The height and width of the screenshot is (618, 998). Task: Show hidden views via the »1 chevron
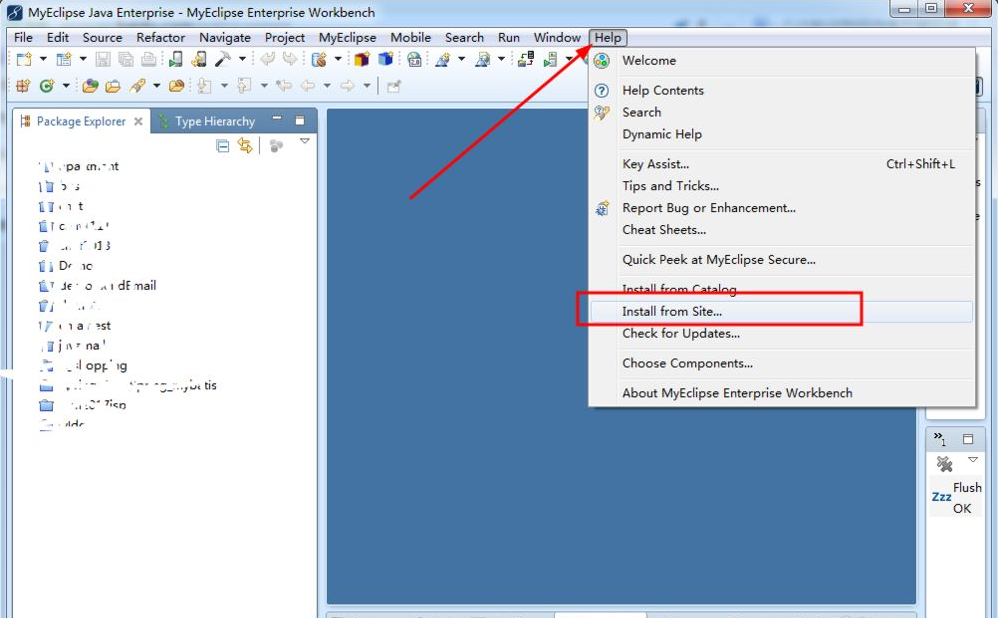pyautogui.click(x=939, y=438)
